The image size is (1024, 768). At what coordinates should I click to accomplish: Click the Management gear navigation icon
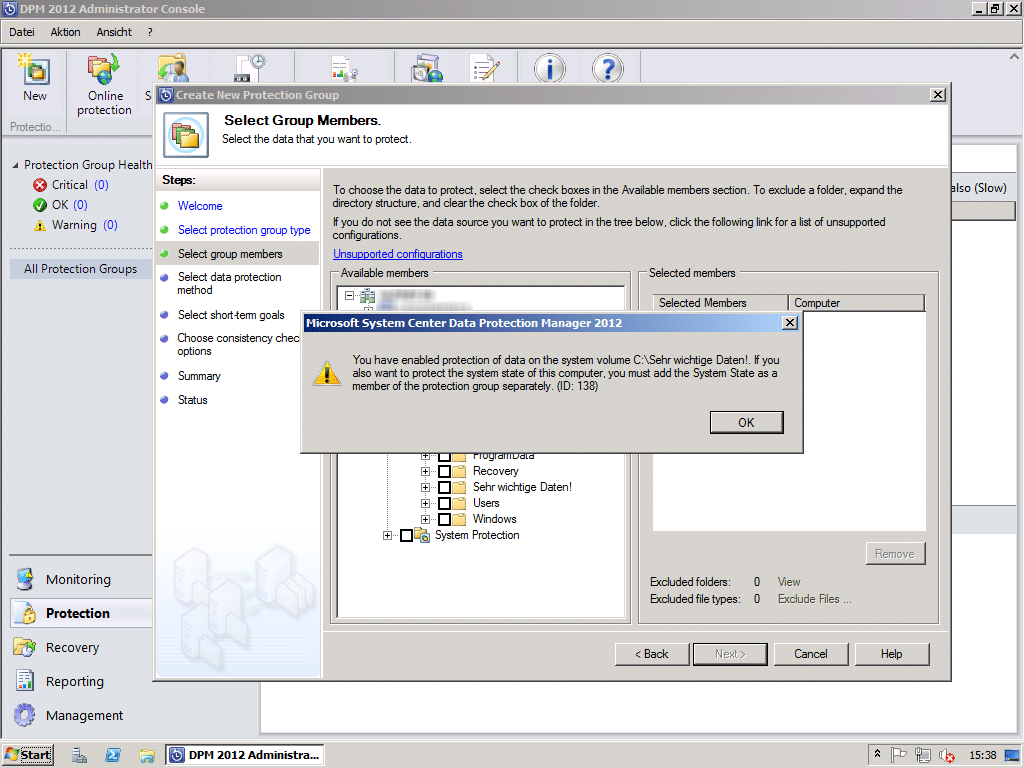tap(25, 714)
